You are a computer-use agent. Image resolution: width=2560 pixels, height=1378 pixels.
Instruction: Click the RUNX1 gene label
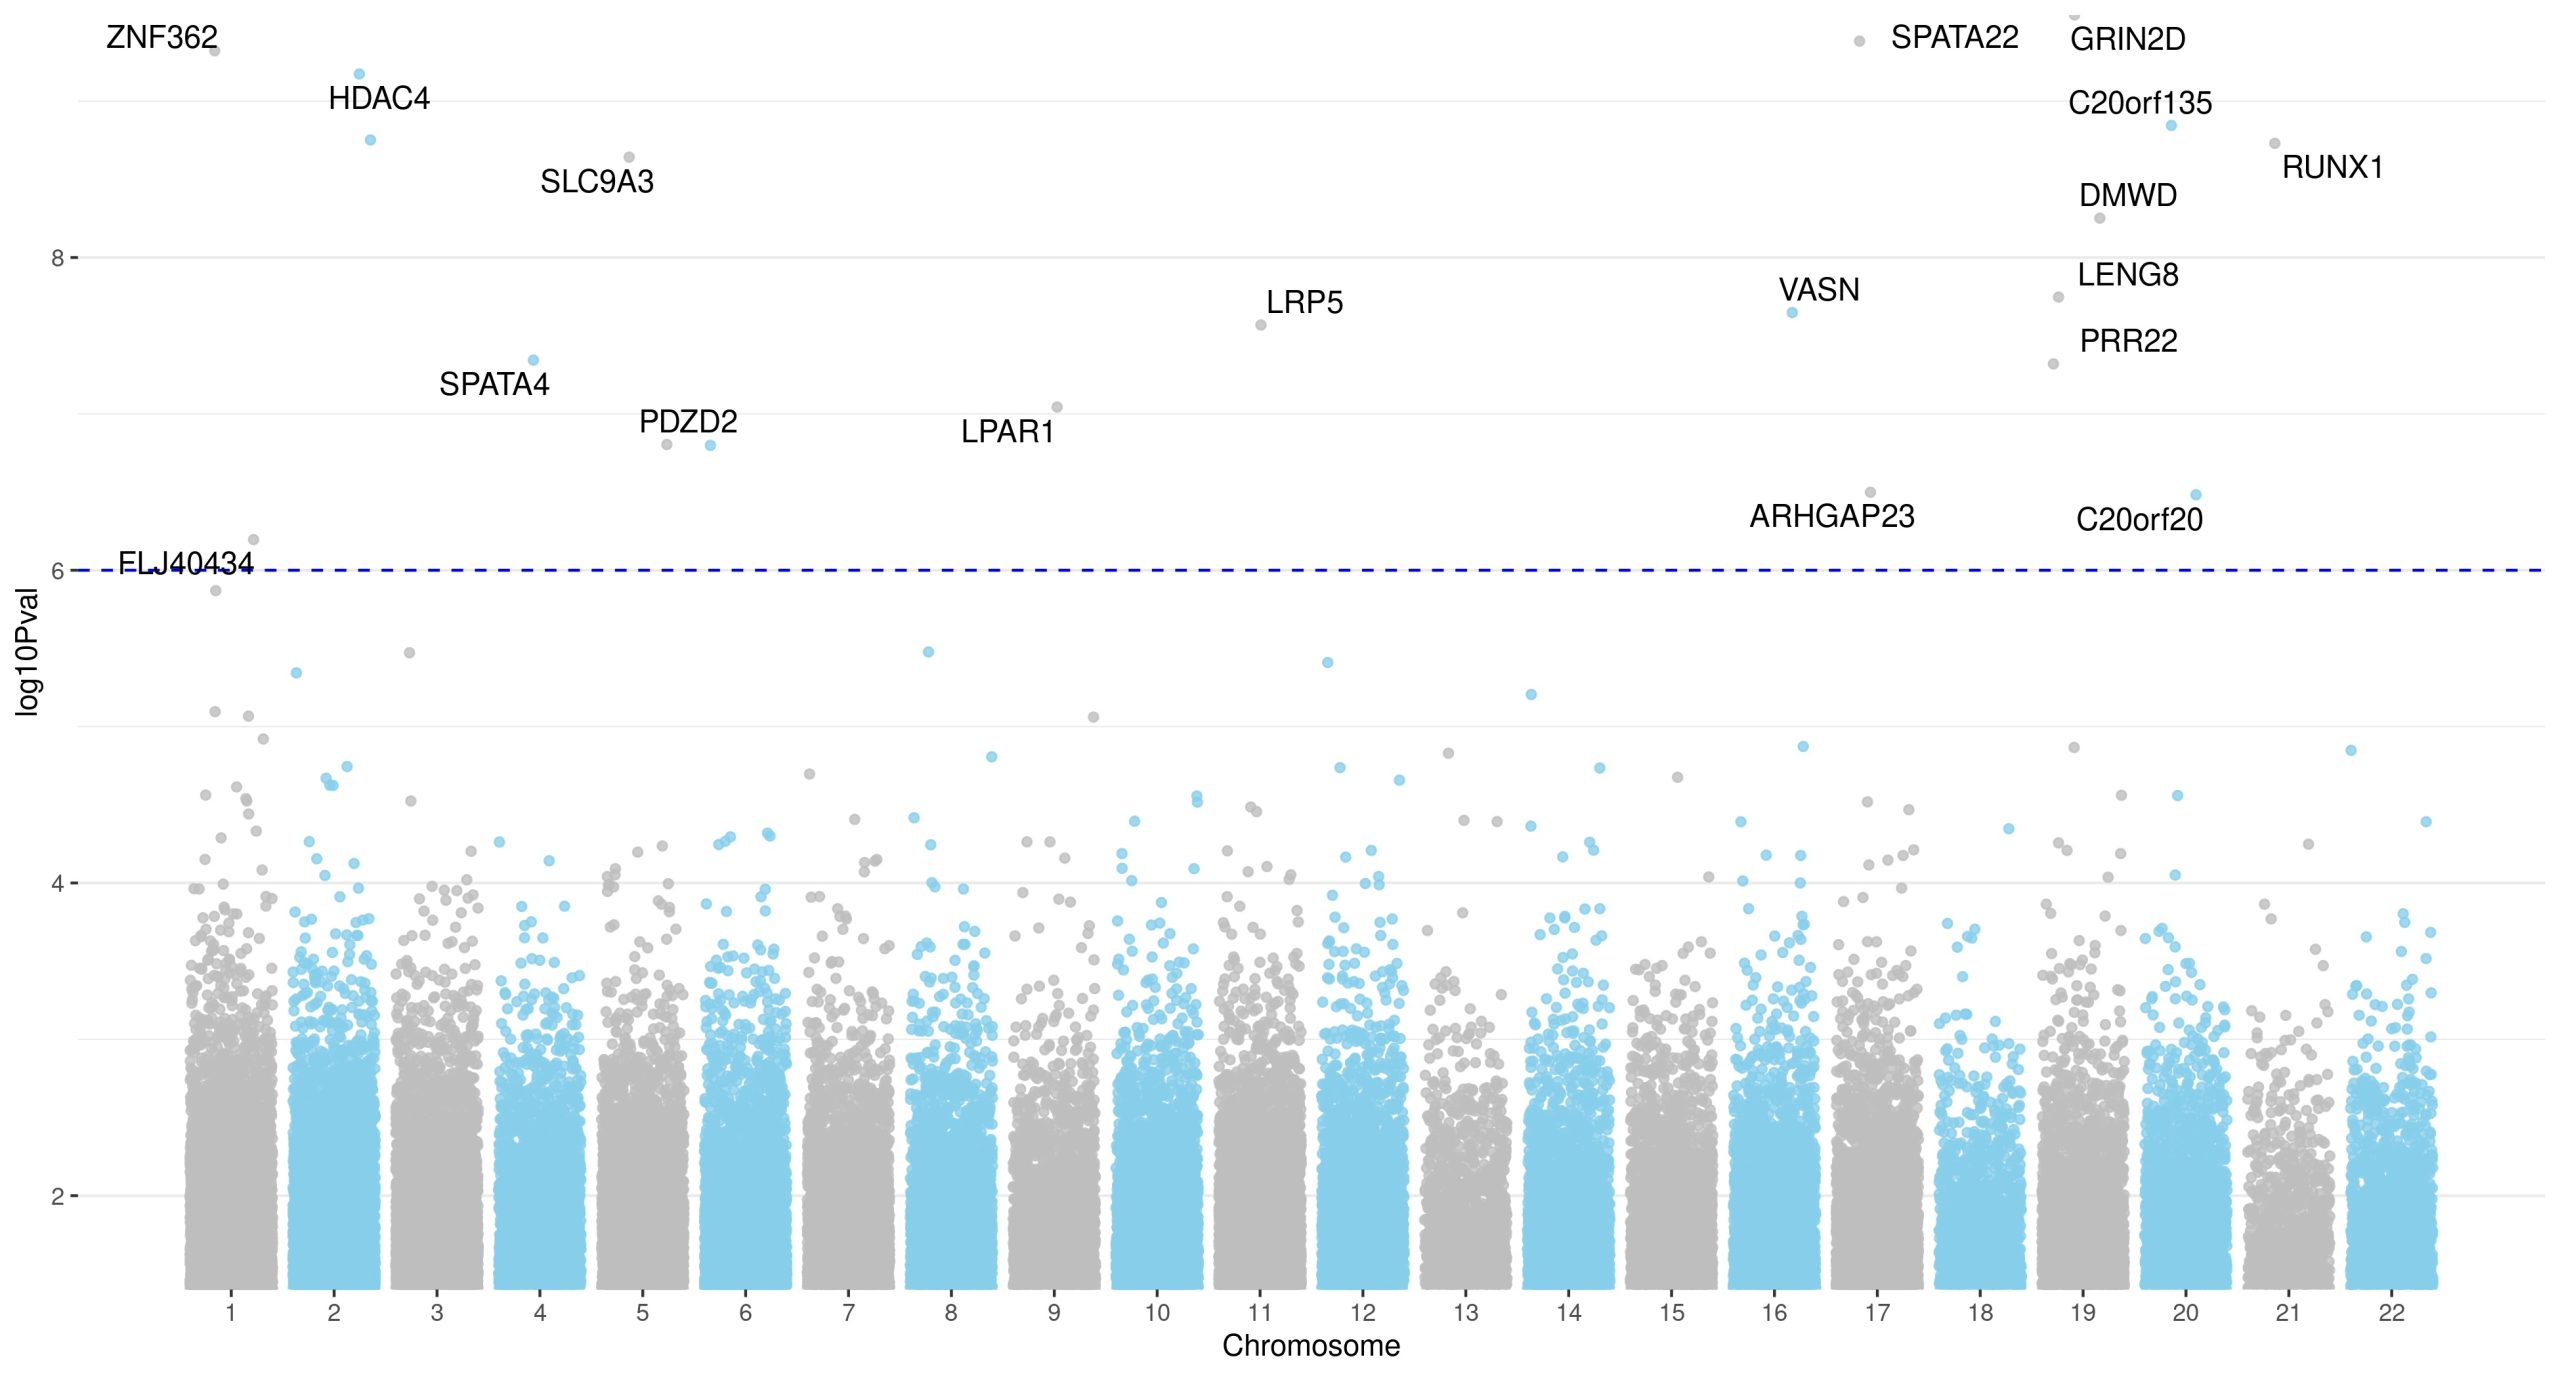pos(2332,167)
